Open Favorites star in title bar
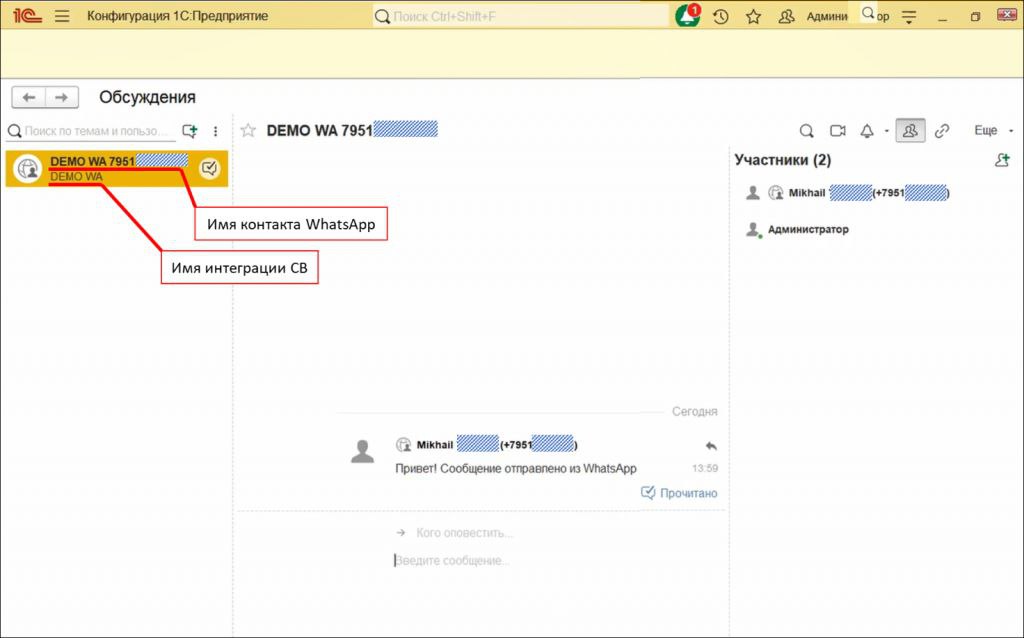This screenshot has width=1024, height=638. [x=753, y=16]
